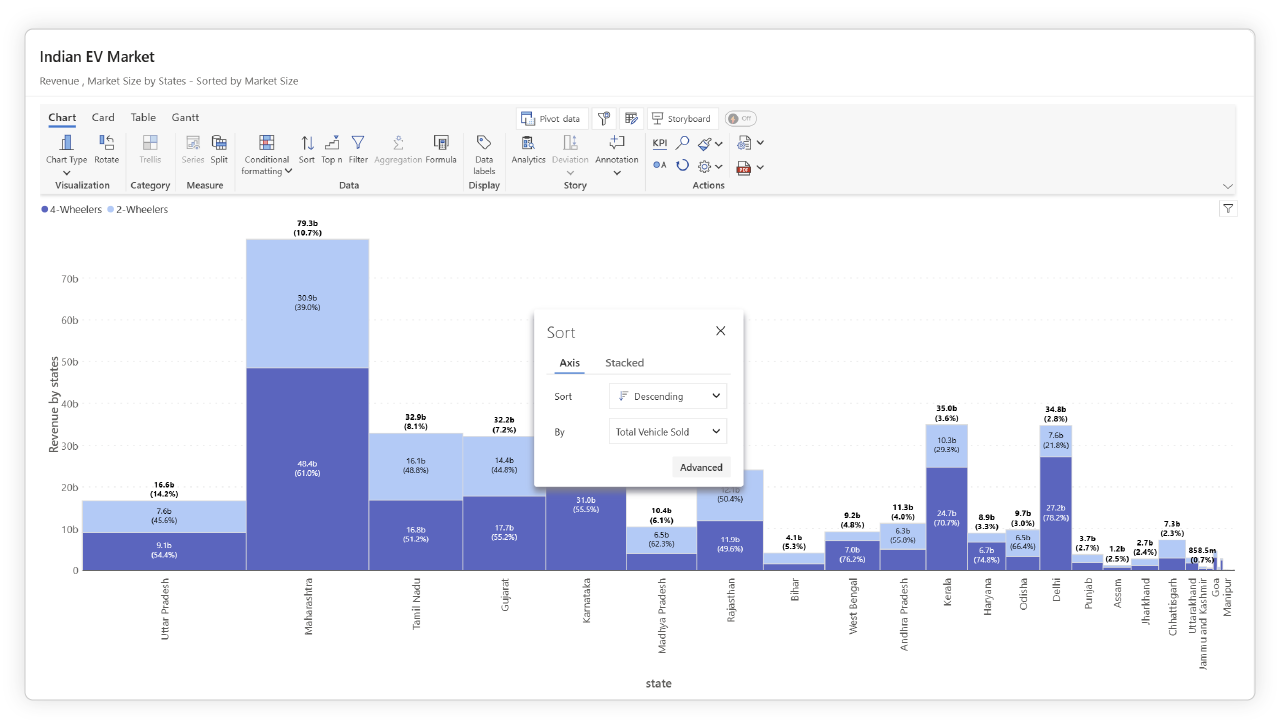Toggle 2-Wheelers series in the legend

138,210
